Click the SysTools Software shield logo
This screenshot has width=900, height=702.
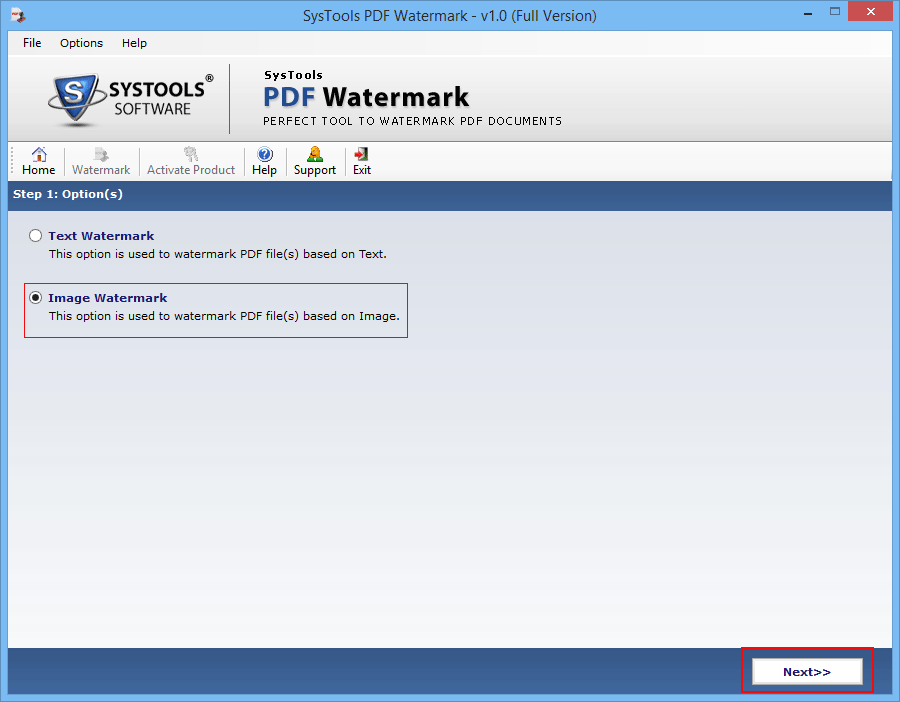75,98
